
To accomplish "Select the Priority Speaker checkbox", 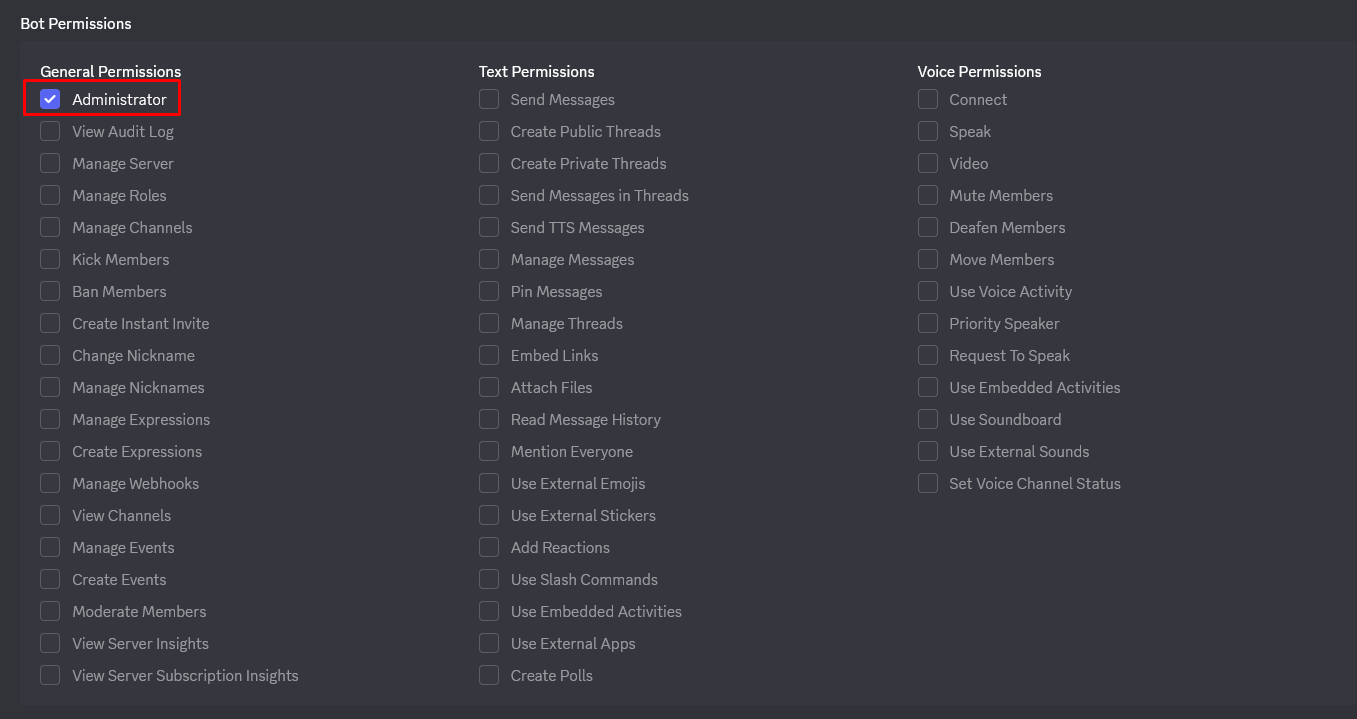I will tap(928, 324).
